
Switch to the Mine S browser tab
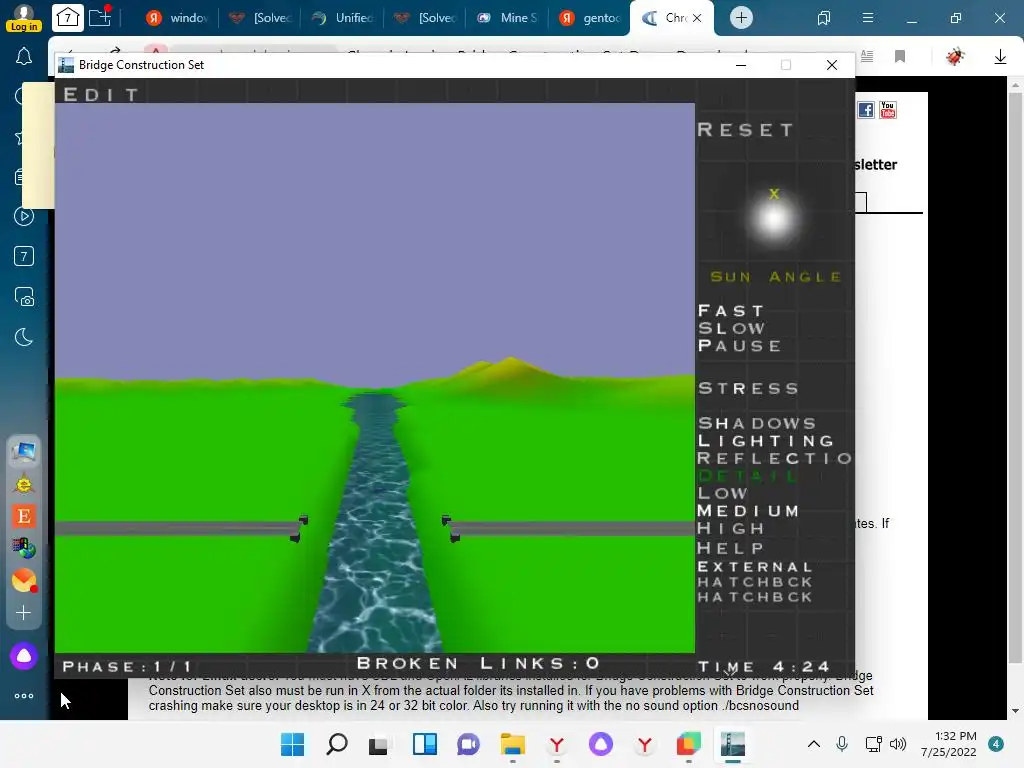pyautogui.click(x=508, y=18)
